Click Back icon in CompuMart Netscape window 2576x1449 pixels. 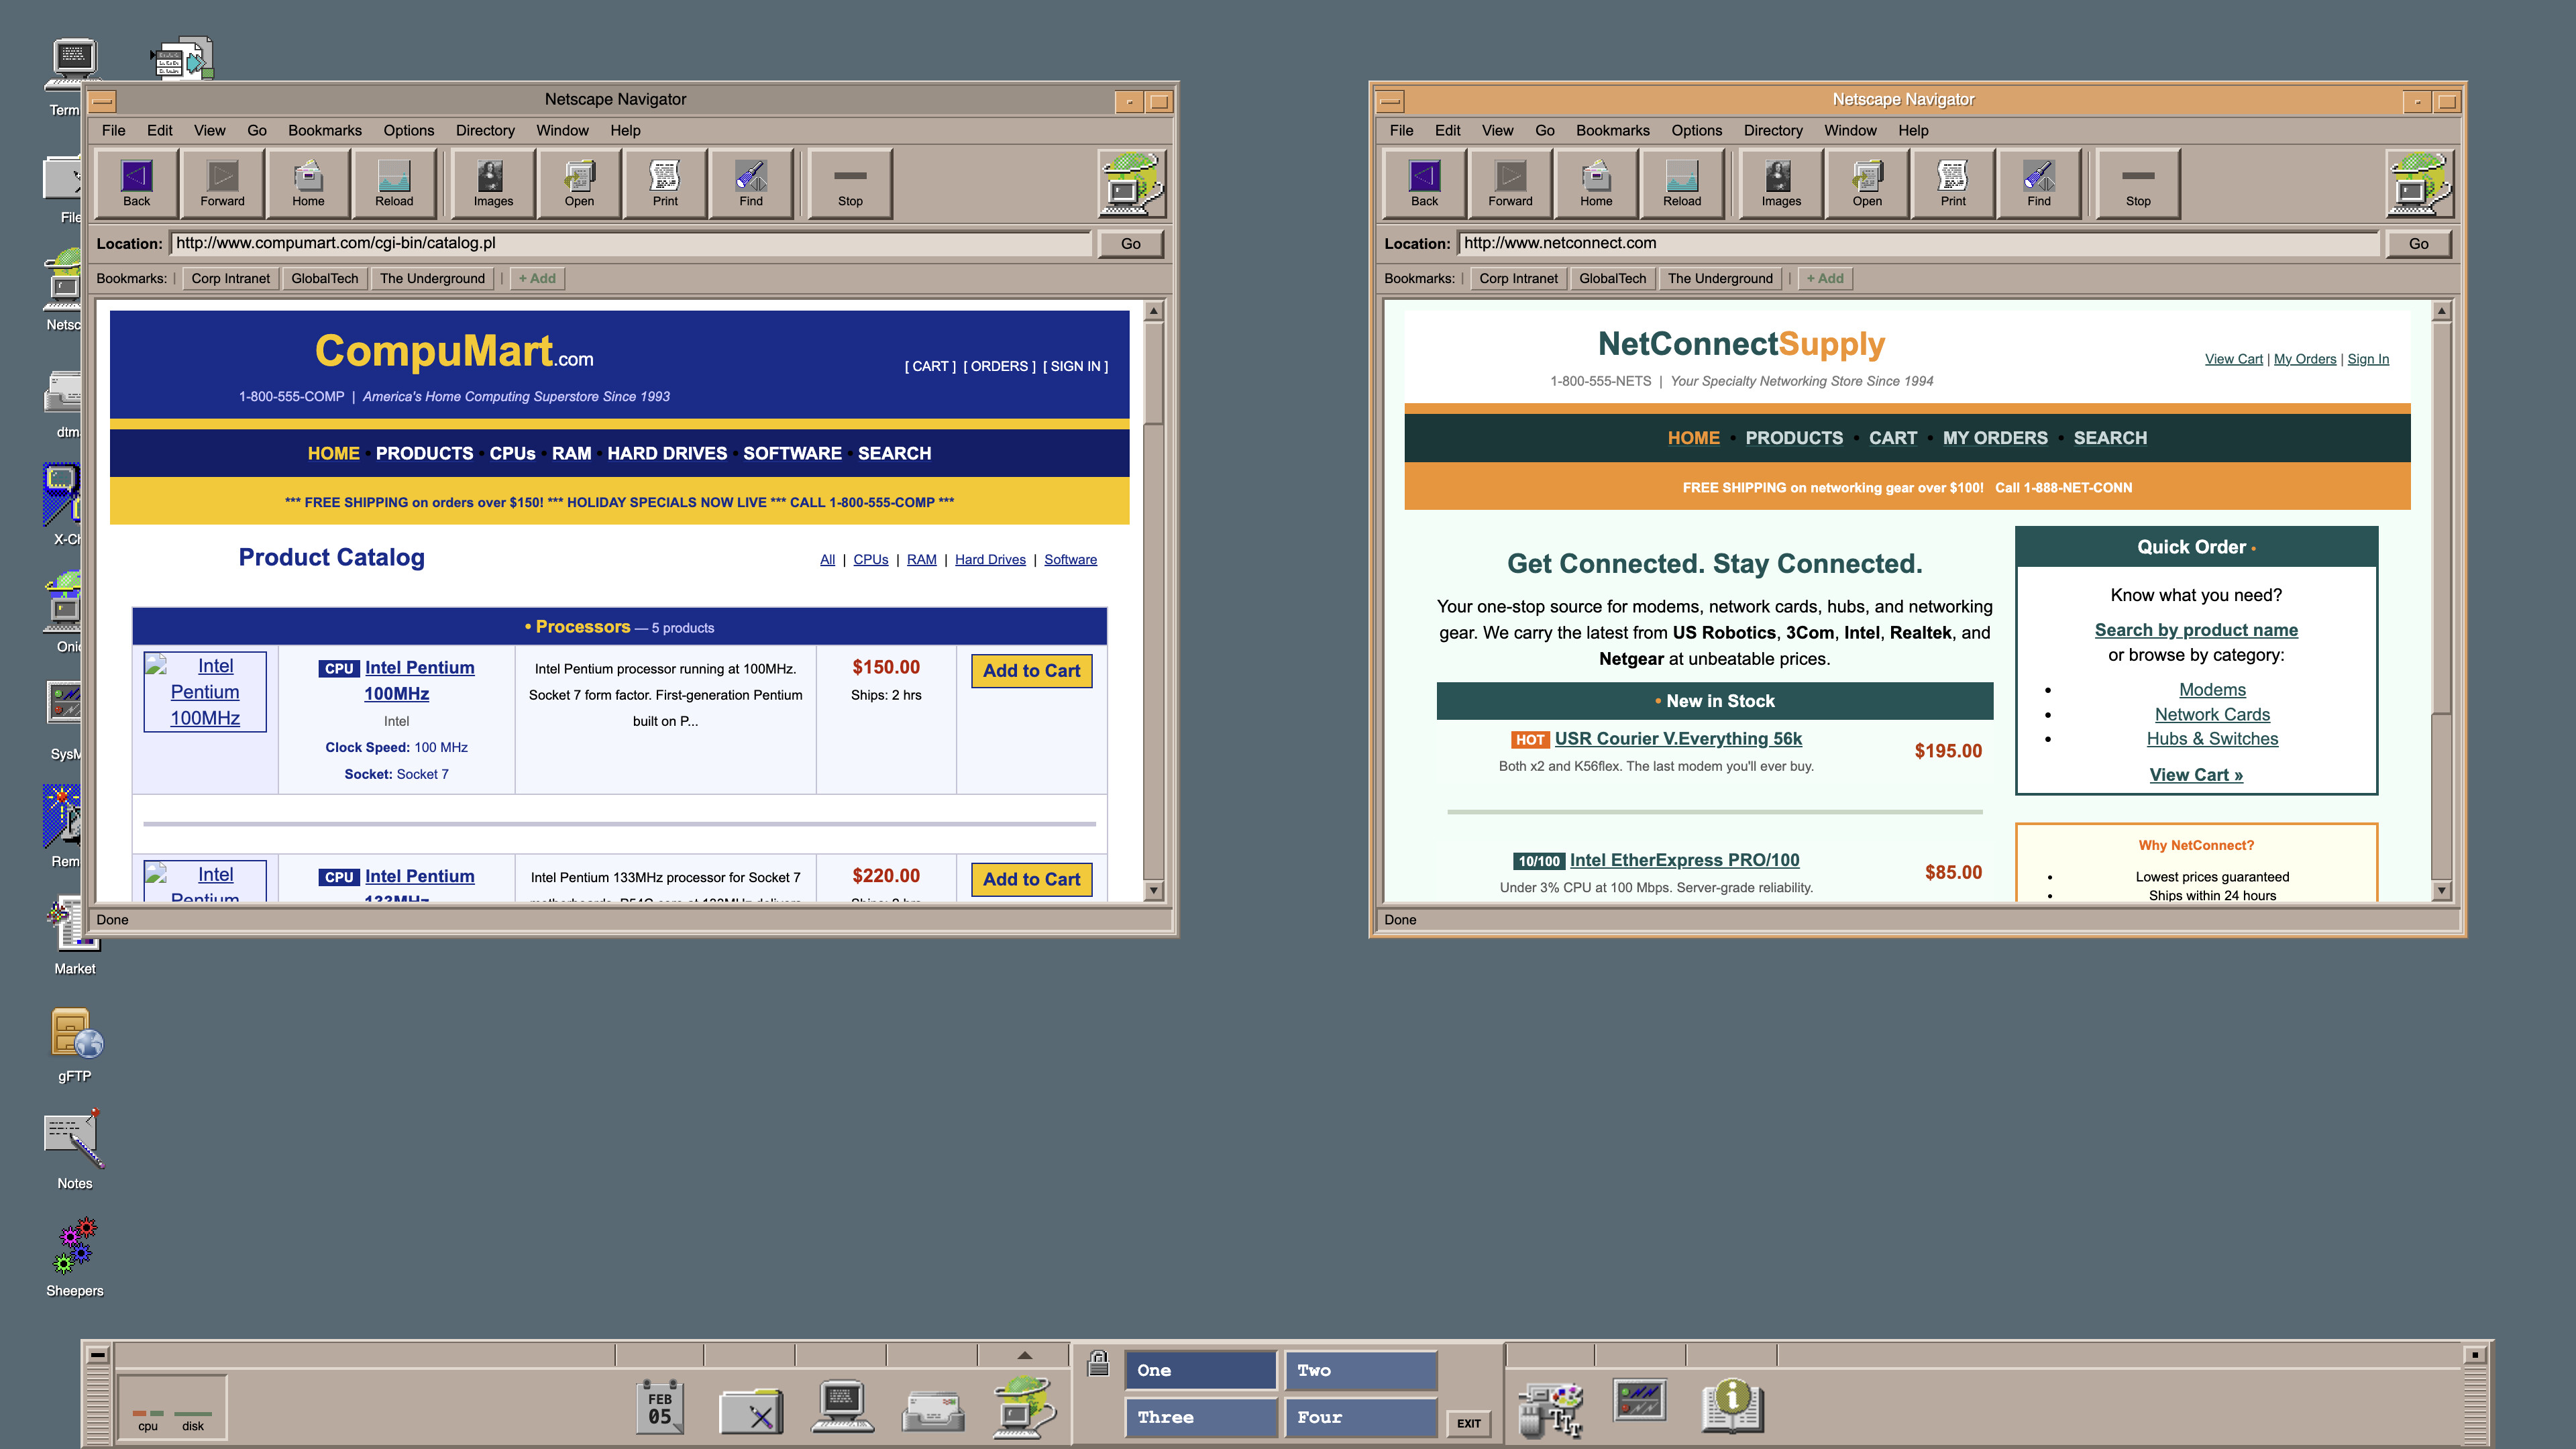click(x=136, y=184)
